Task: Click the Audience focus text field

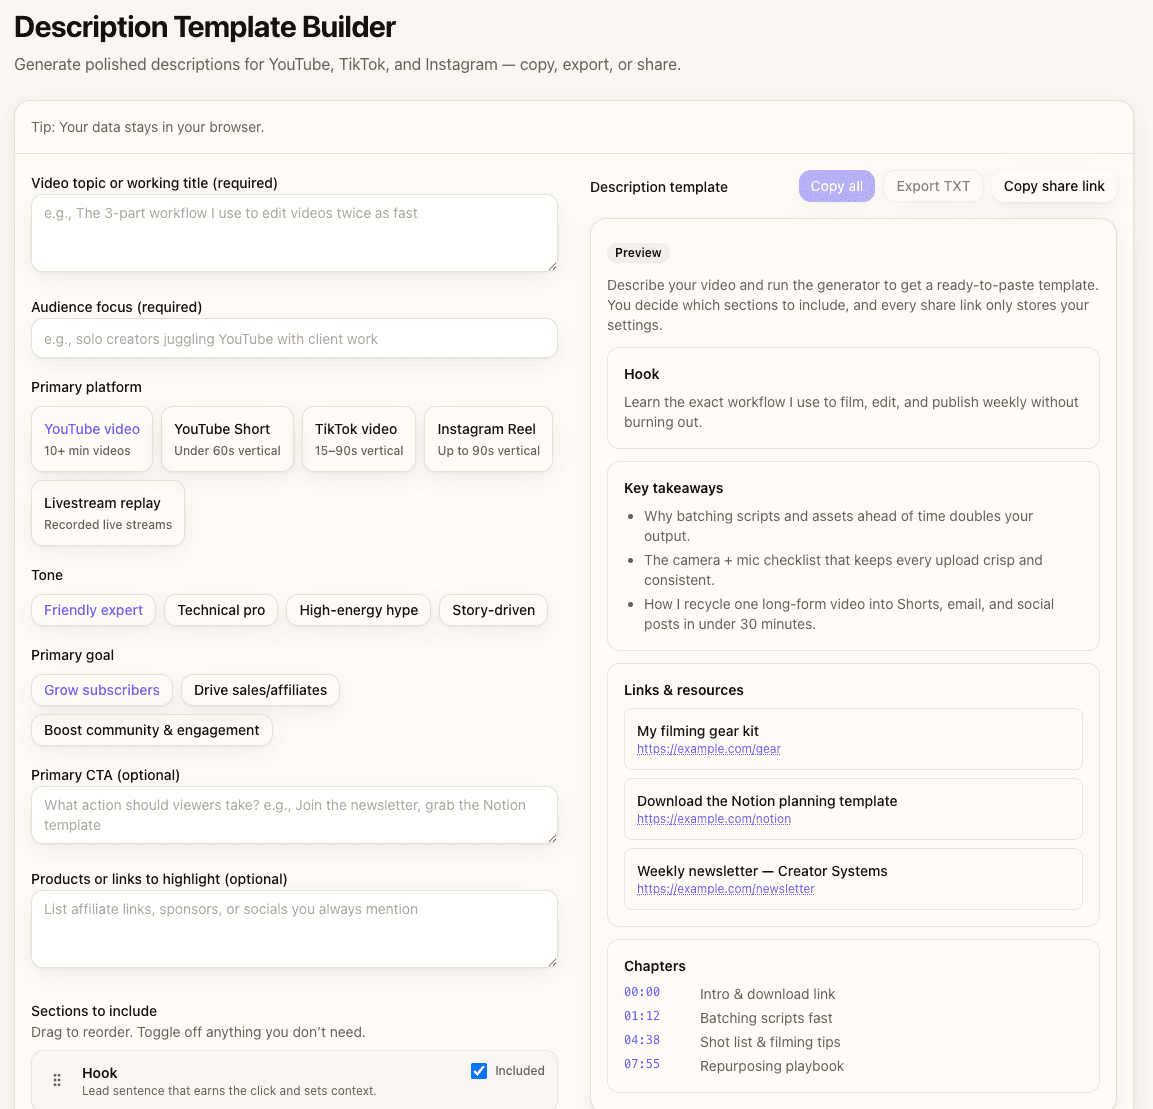Action: 294,338
